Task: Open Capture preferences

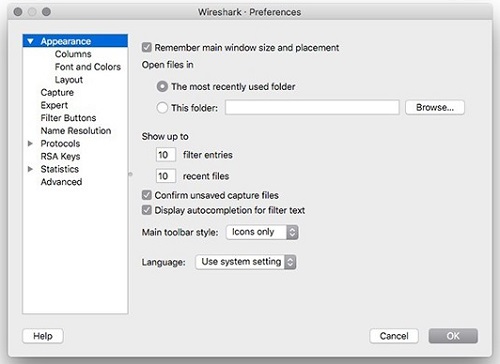Action: (x=57, y=92)
